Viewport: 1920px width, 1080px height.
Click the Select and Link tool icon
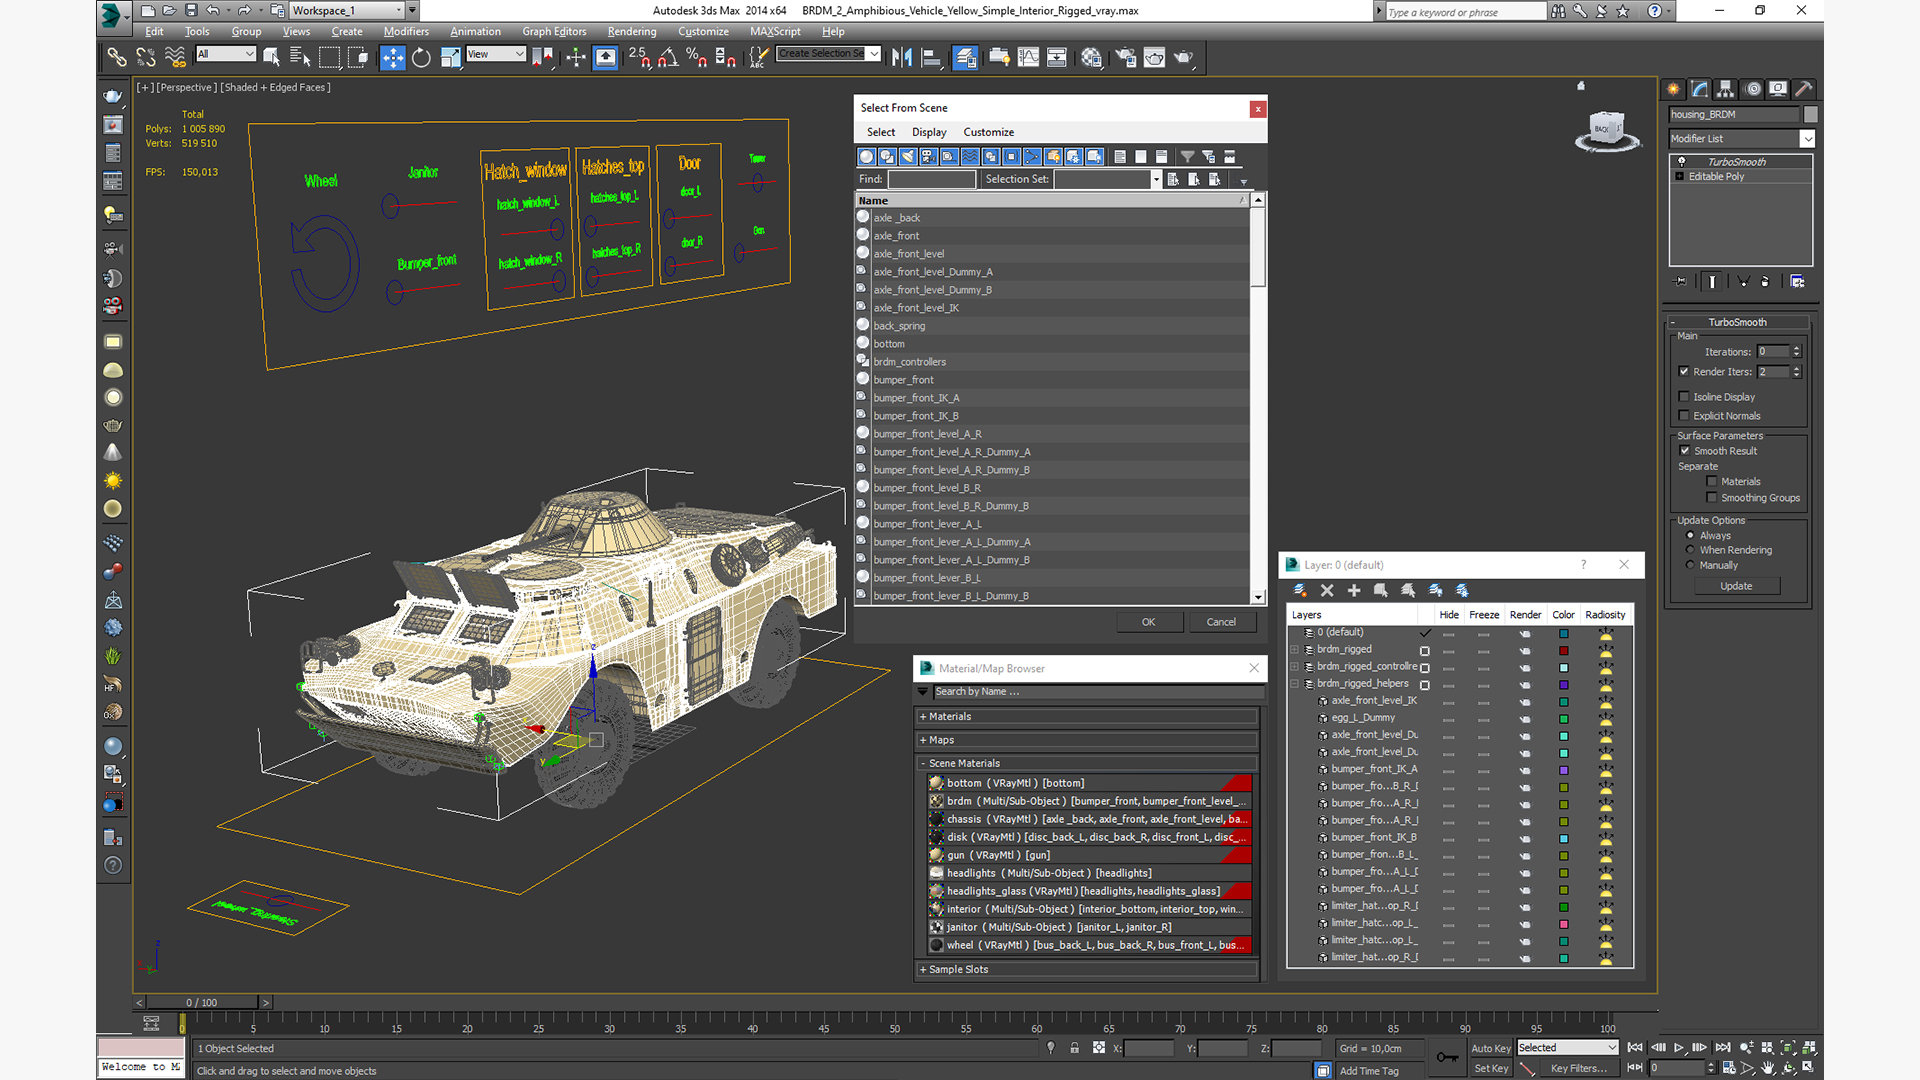pyautogui.click(x=117, y=57)
